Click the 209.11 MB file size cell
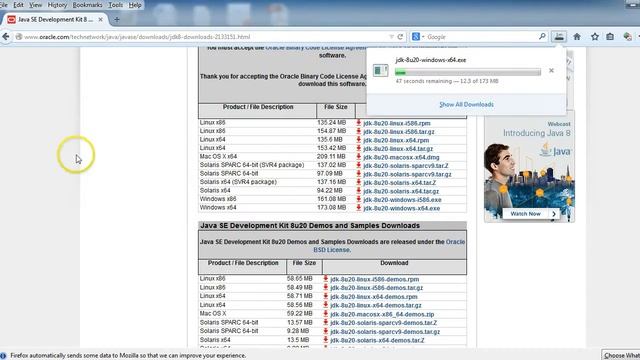This screenshot has width=640, height=360. pyautogui.click(x=331, y=157)
